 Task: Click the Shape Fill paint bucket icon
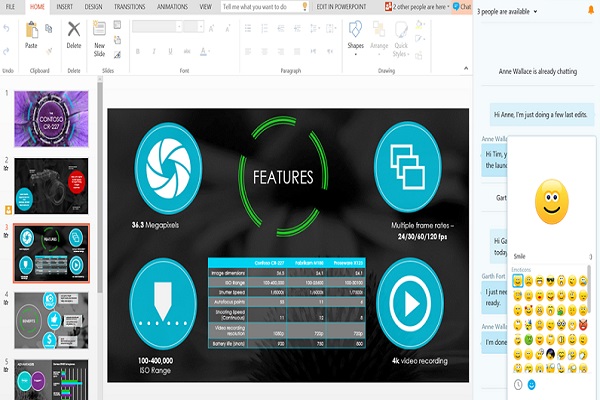(x=419, y=25)
